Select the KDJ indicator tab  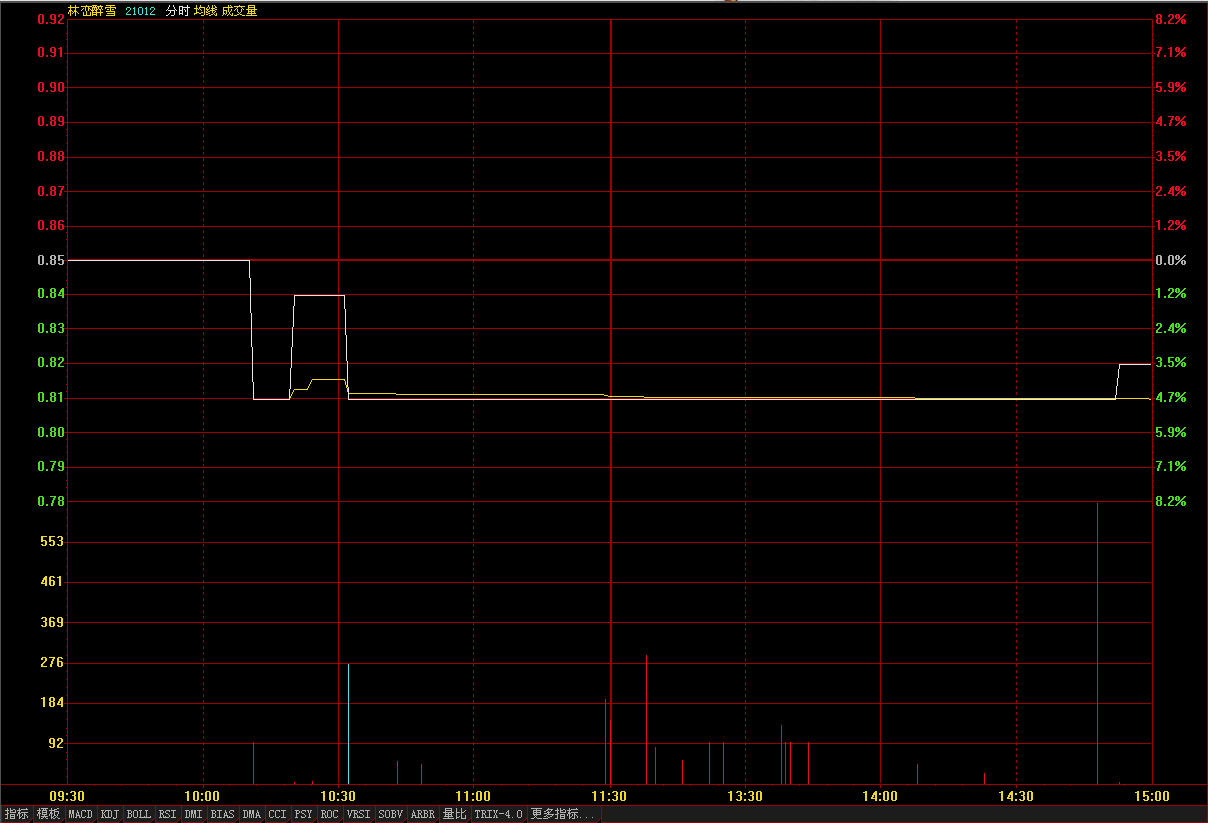click(110, 814)
